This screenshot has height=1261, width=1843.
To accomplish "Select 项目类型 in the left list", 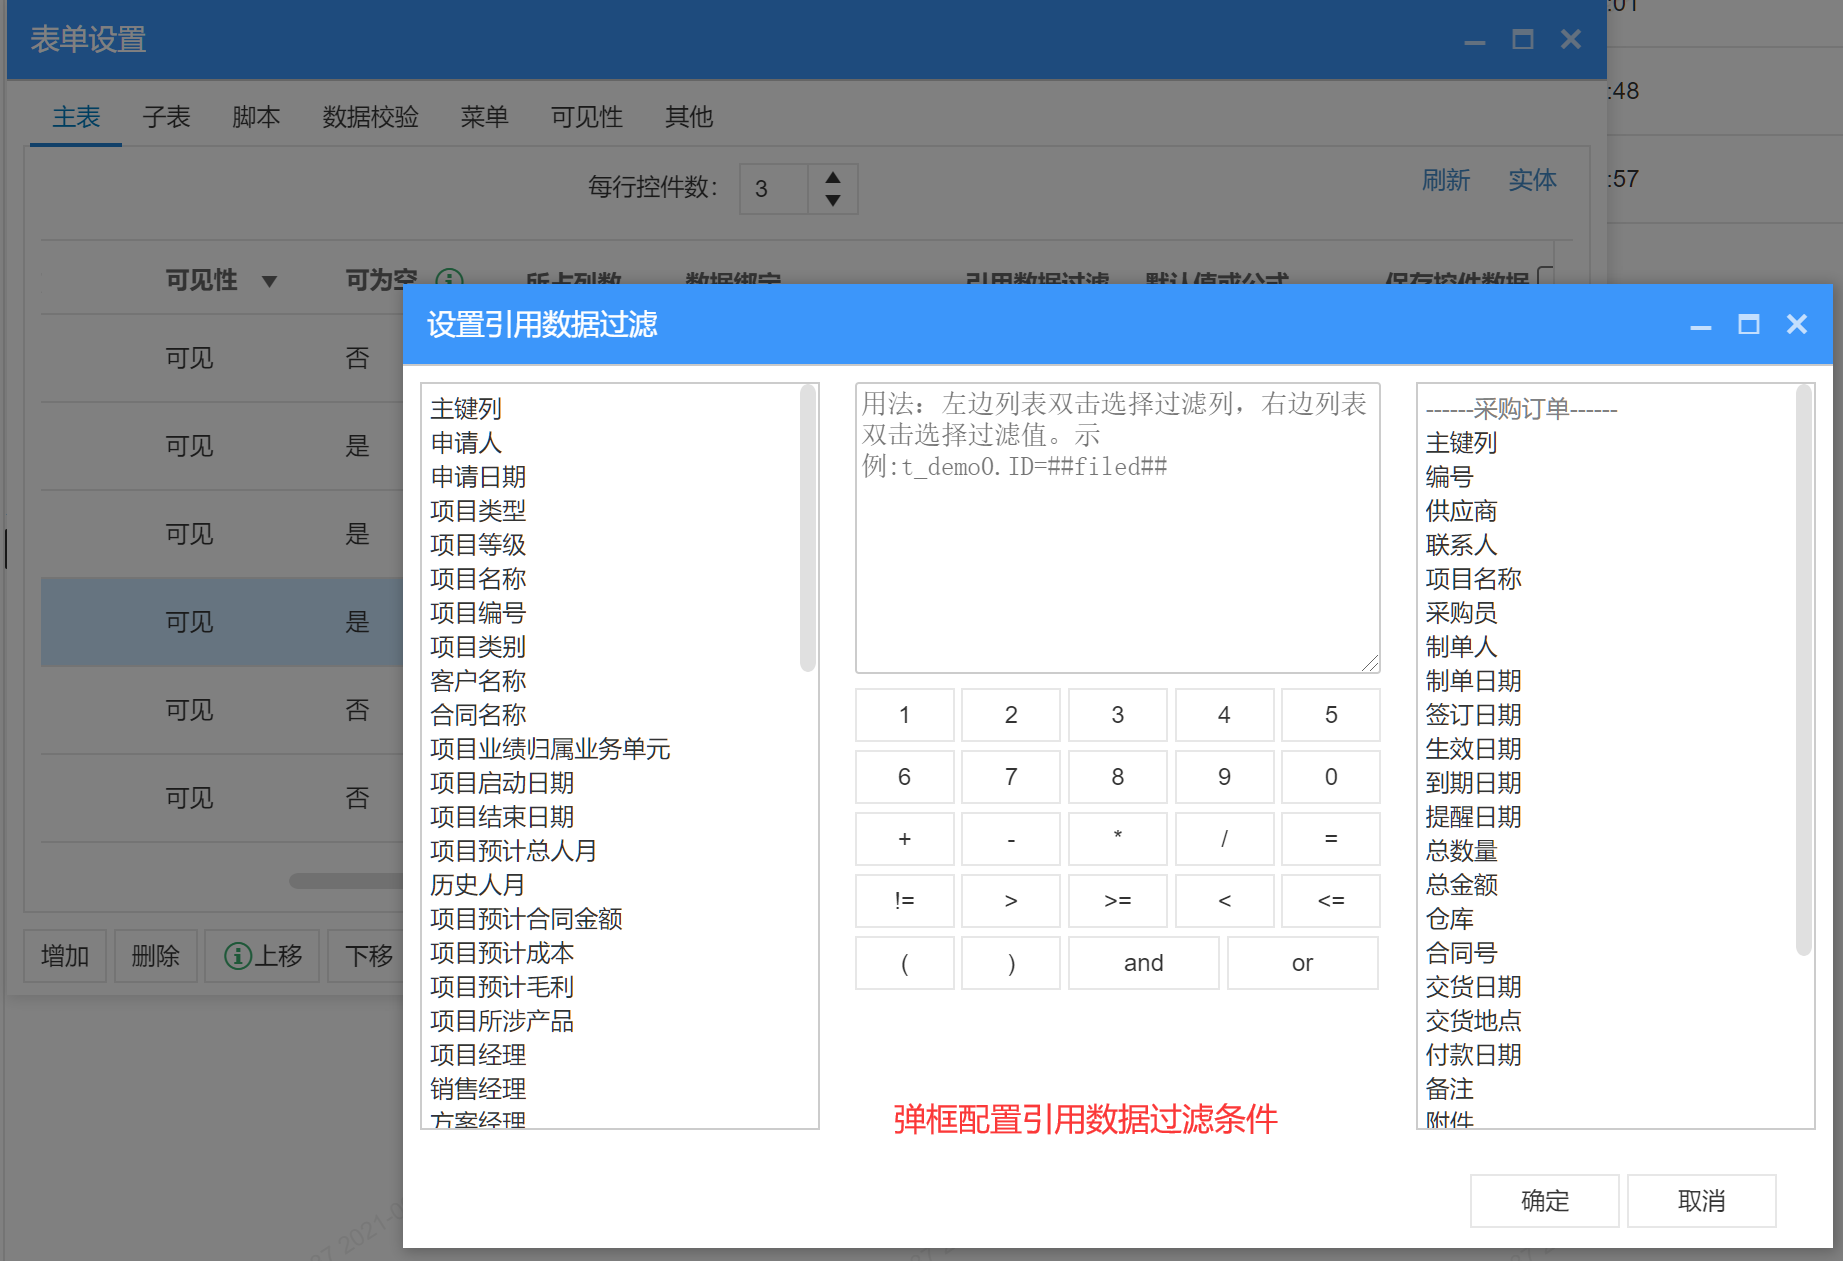I will click(x=478, y=511).
